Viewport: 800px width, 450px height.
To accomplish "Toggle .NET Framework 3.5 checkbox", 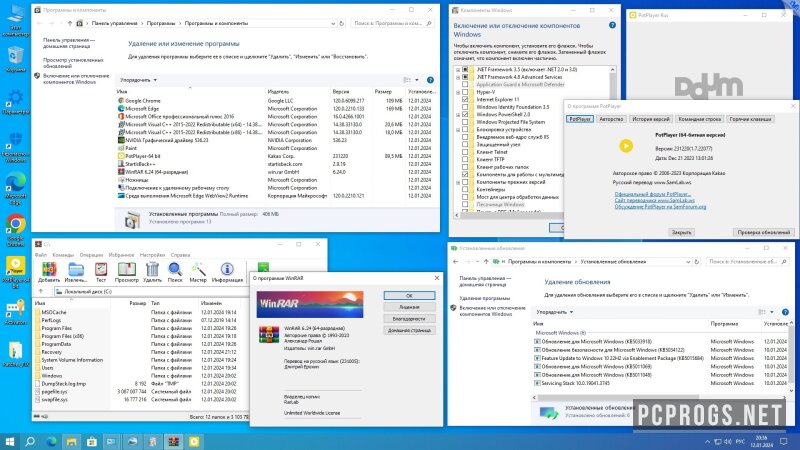I will (465, 69).
